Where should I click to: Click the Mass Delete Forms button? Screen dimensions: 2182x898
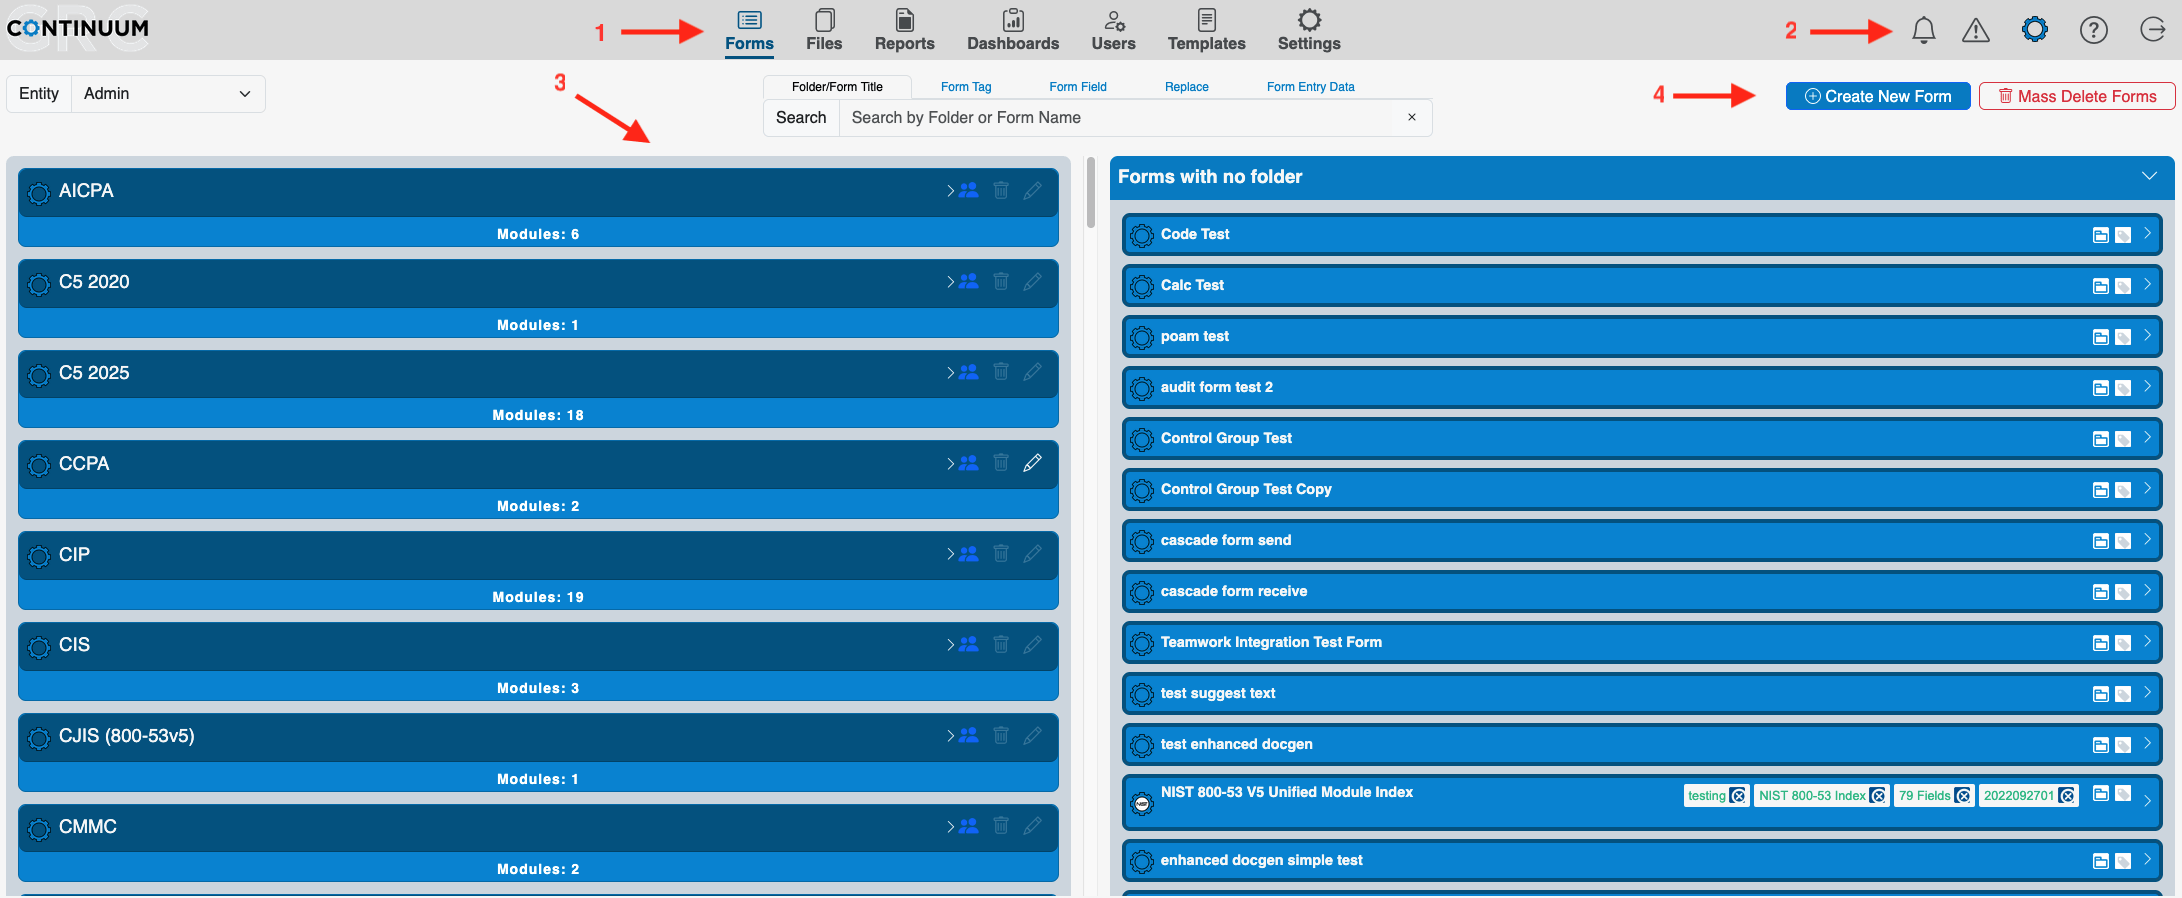[2076, 96]
